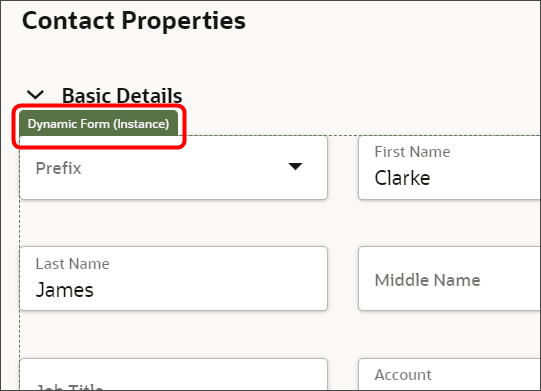Viewport: 541px width, 391px height.
Task: Click the Prefix placeholder text
Action: (58, 168)
